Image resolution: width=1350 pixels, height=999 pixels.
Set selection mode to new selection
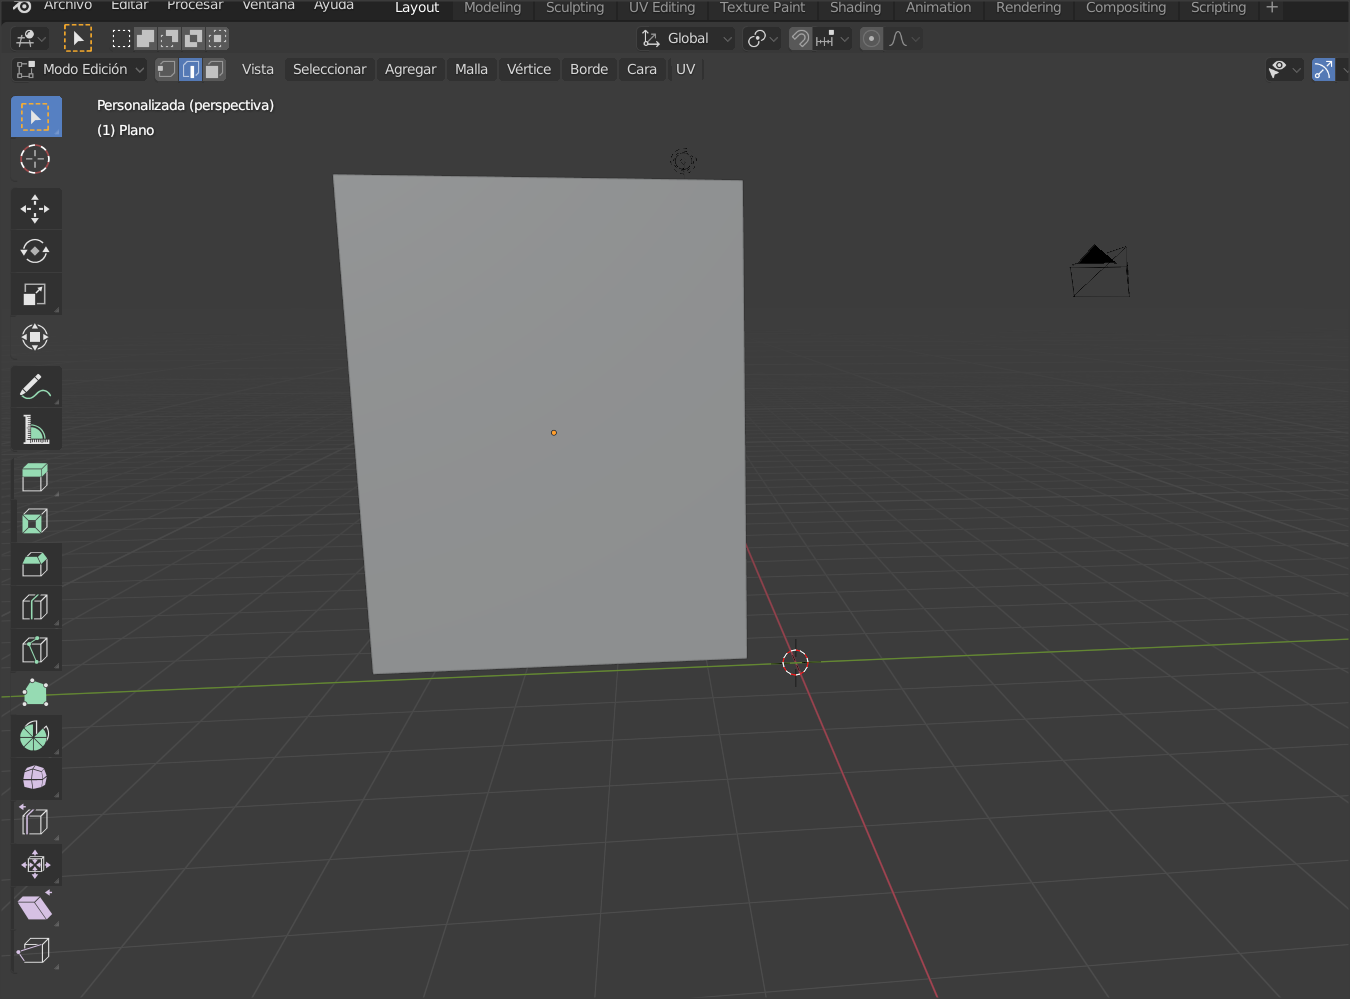pyautogui.click(x=121, y=38)
